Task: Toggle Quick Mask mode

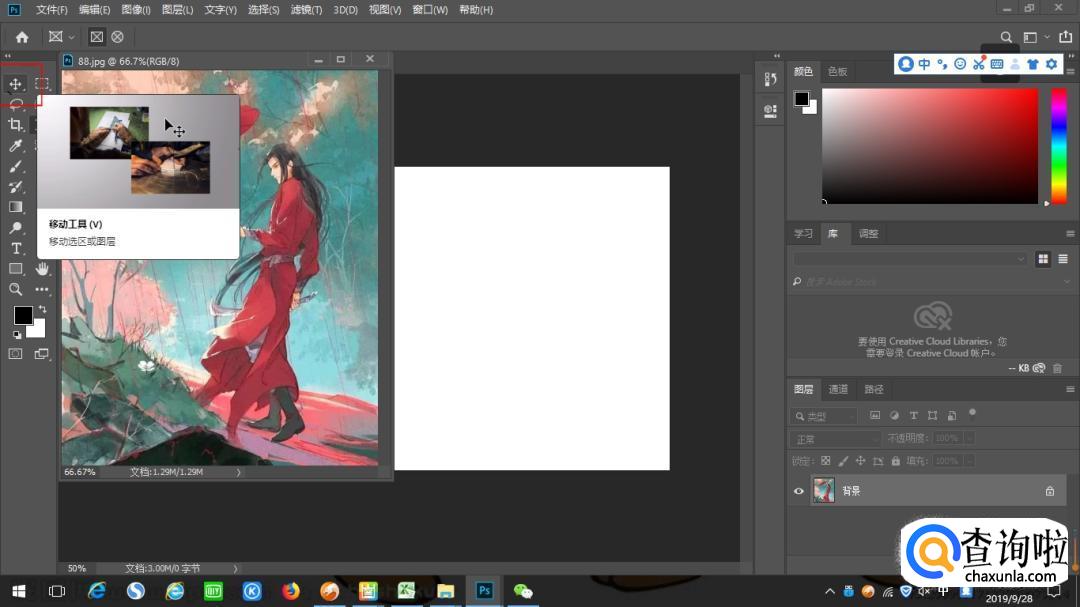Action: [x=15, y=353]
